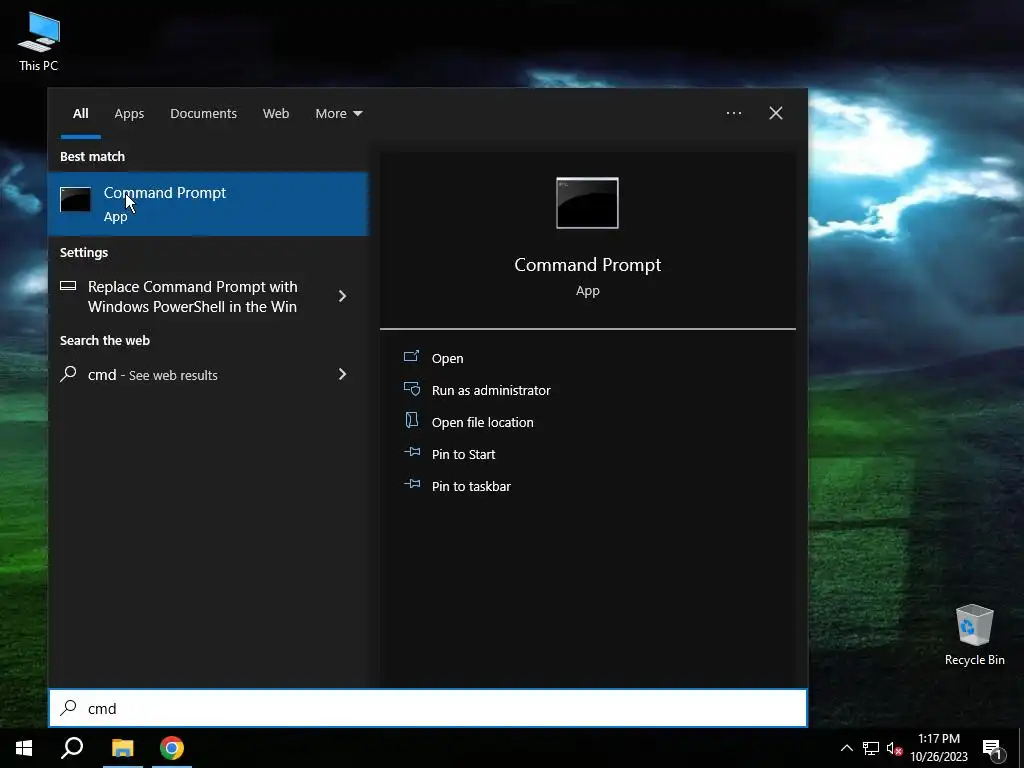This screenshot has width=1024, height=768.
Task: Choose Open file location
Action: point(483,423)
